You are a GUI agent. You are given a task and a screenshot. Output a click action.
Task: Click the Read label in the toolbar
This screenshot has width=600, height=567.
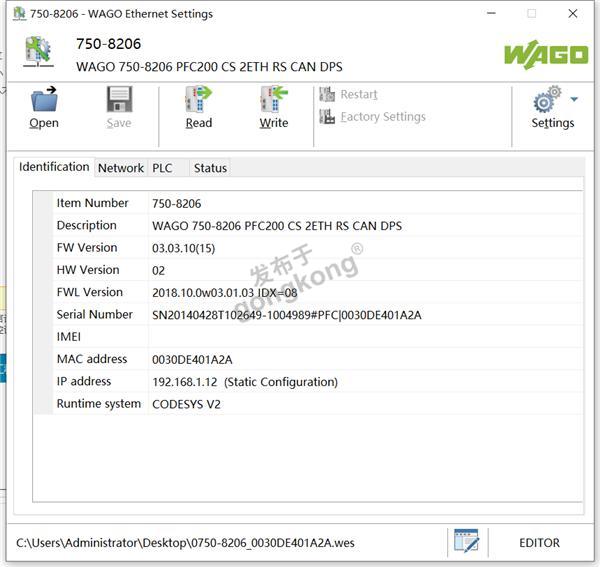199,123
